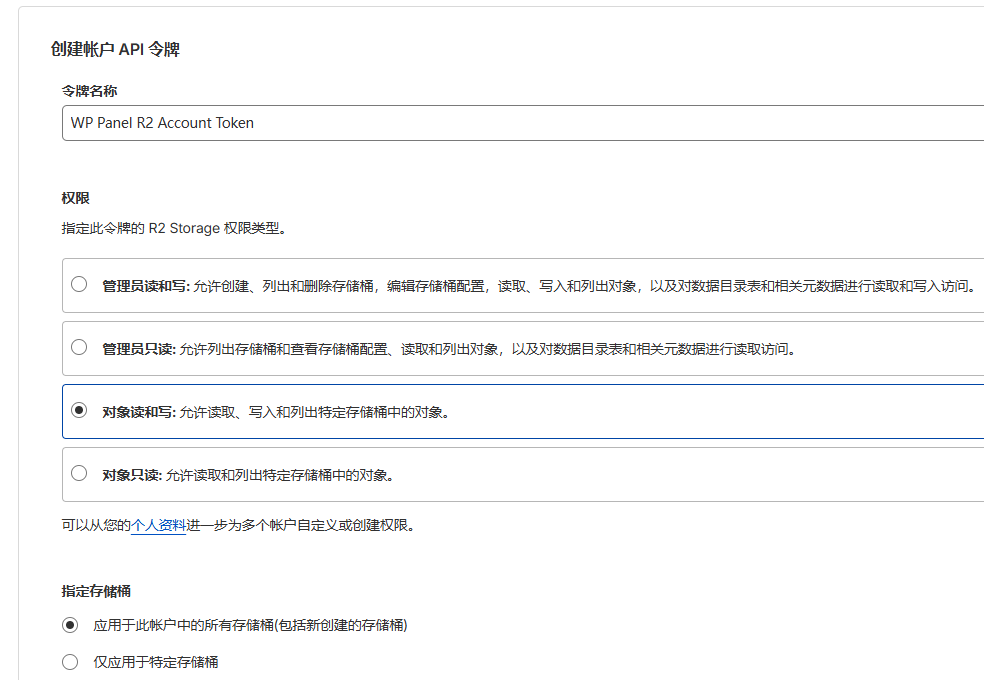Select 对象只读 permission radio button

click(x=79, y=473)
